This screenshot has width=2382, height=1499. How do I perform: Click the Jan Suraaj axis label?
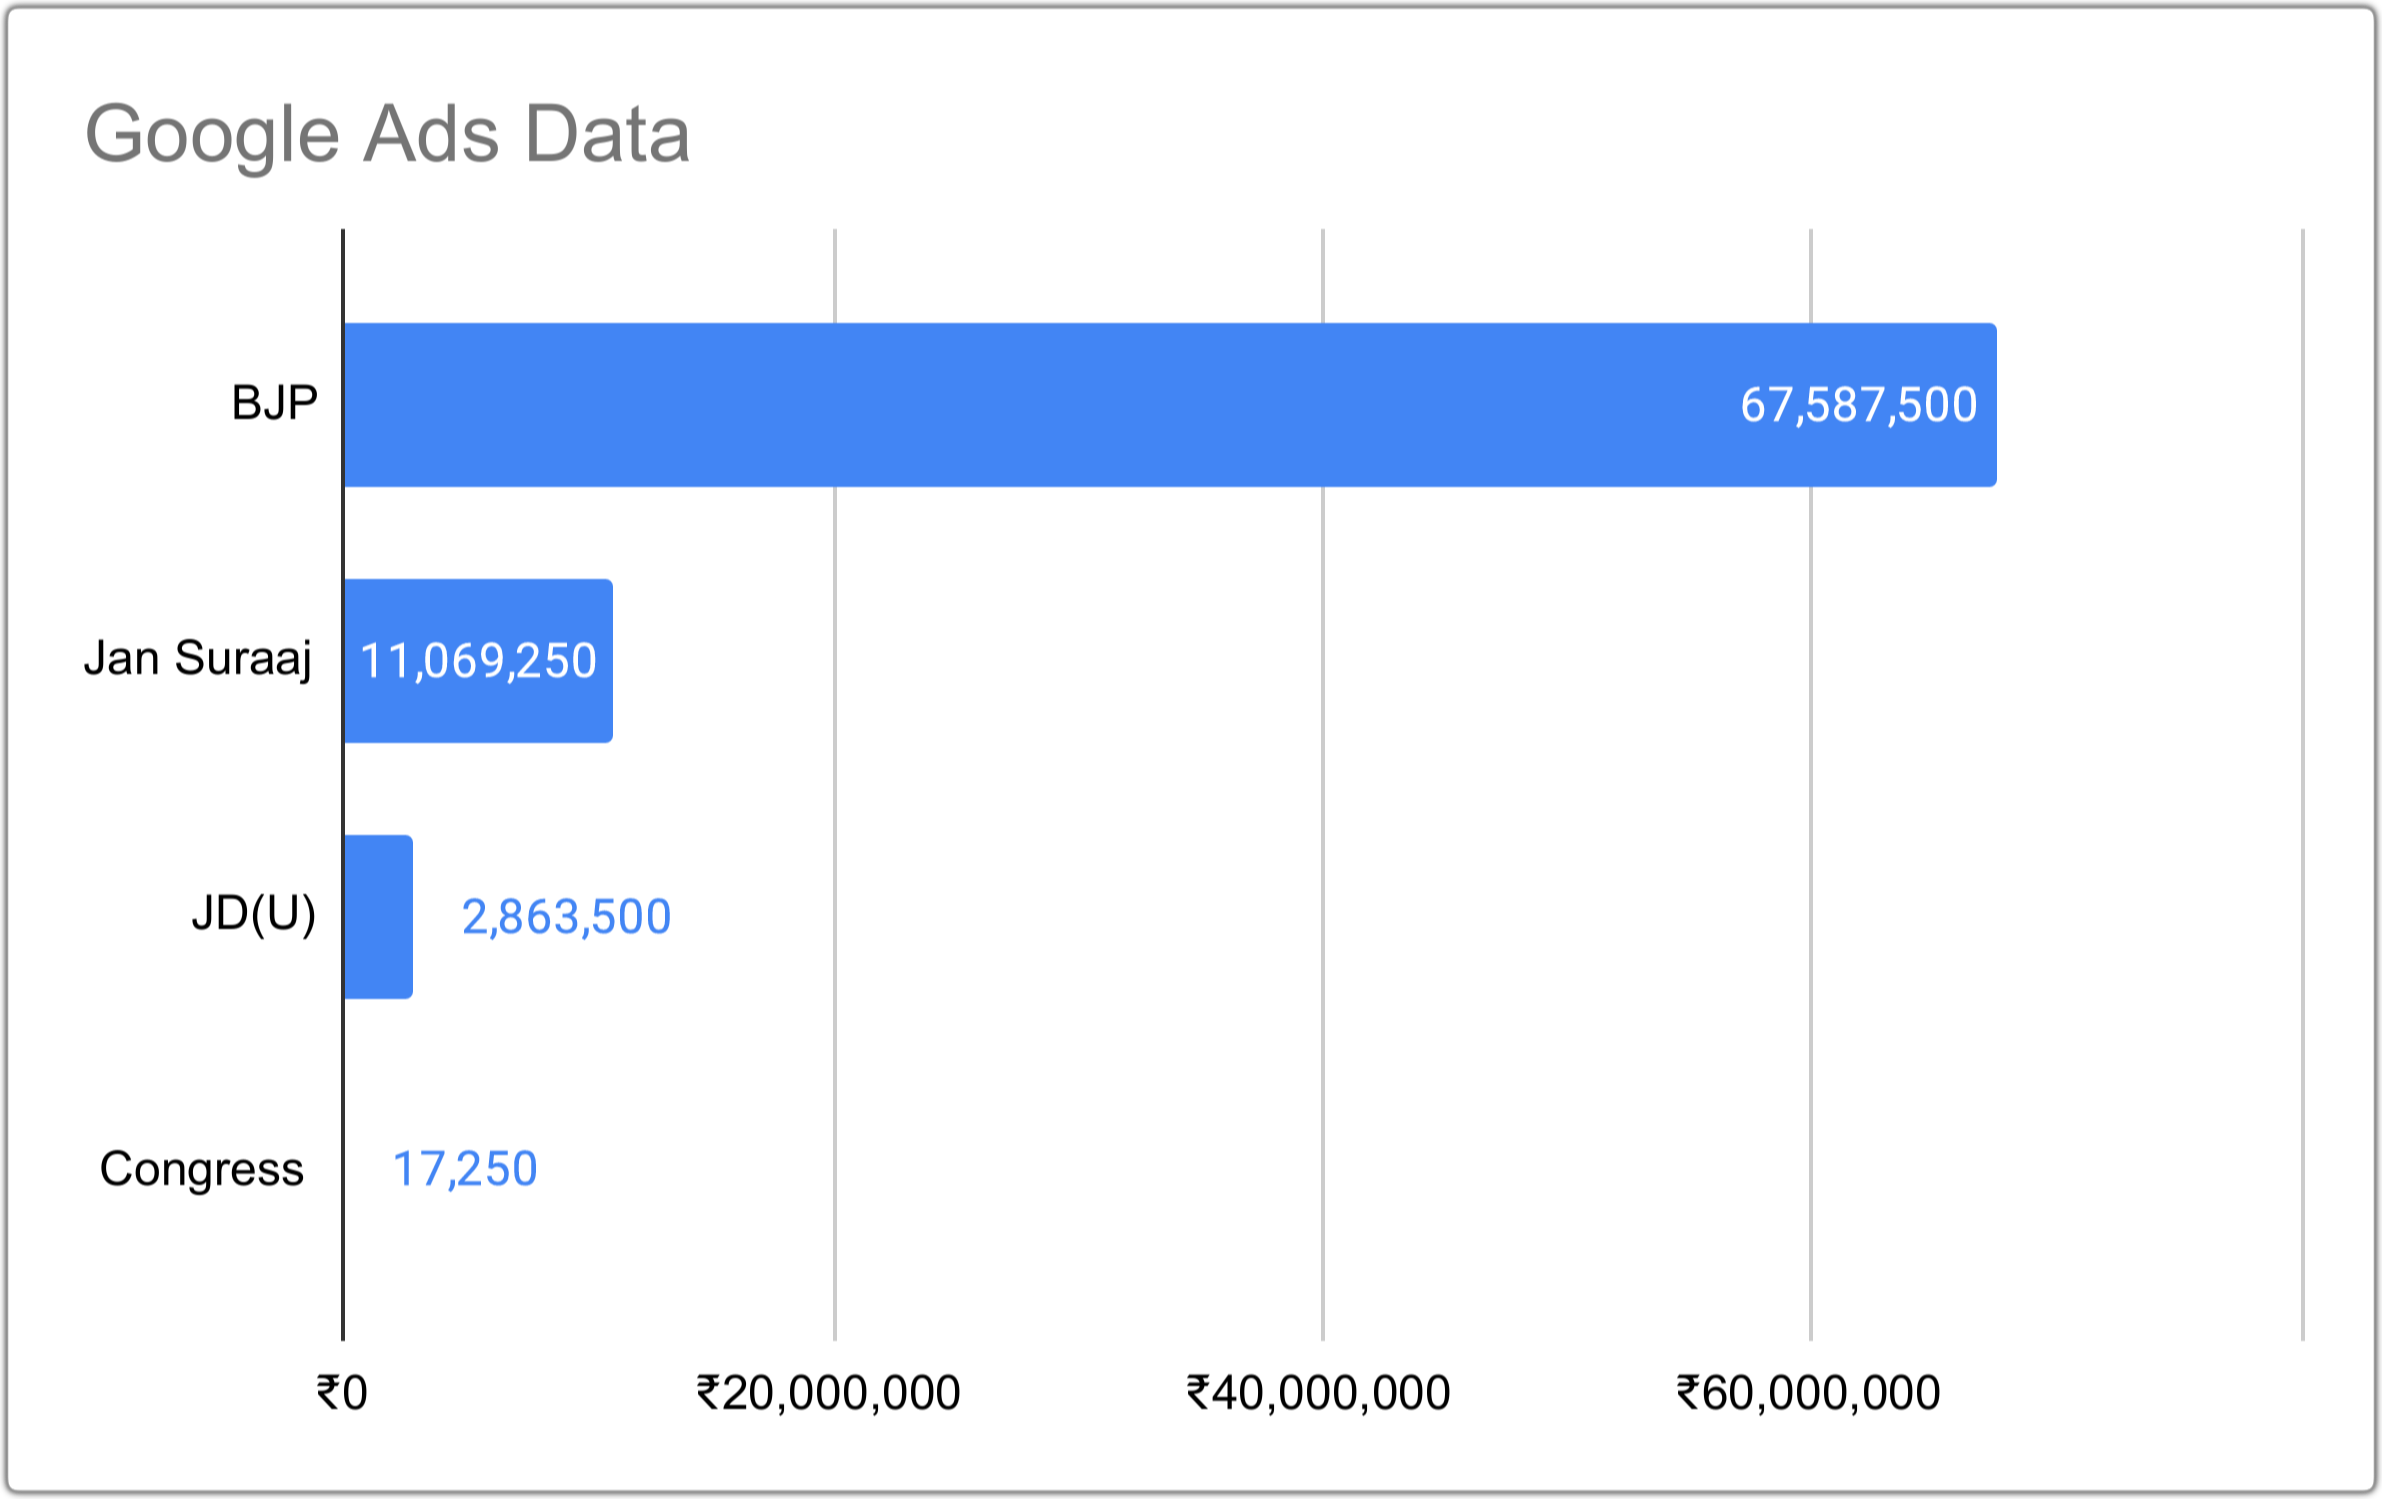pyautogui.click(x=198, y=659)
